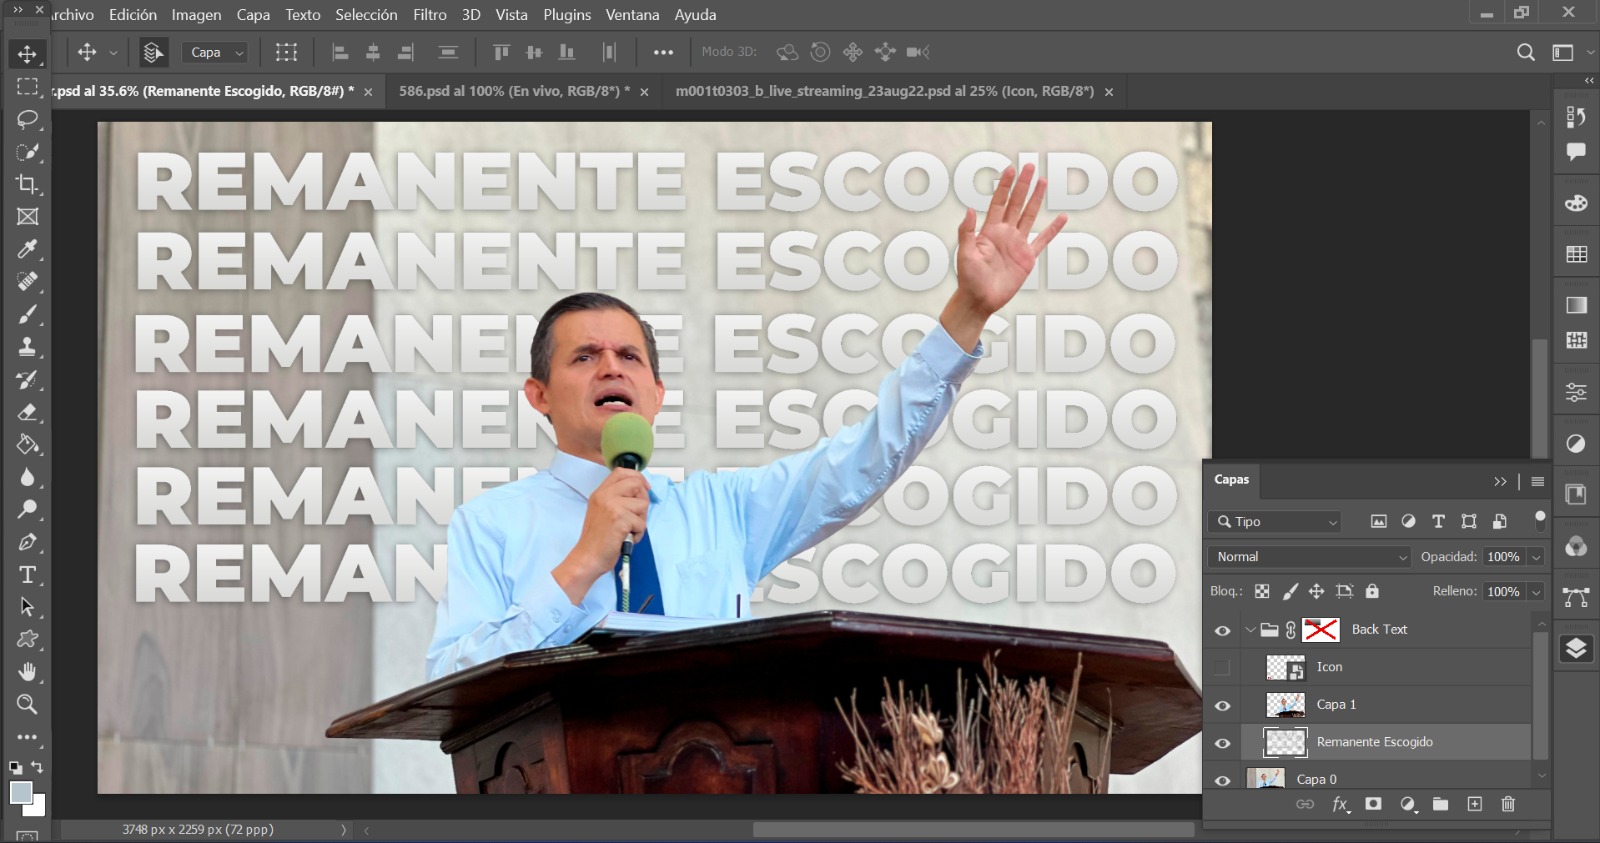Select the Remanente Escogido layer thumbnail
The width and height of the screenshot is (1600, 843).
pyautogui.click(x=1285, y=742)
